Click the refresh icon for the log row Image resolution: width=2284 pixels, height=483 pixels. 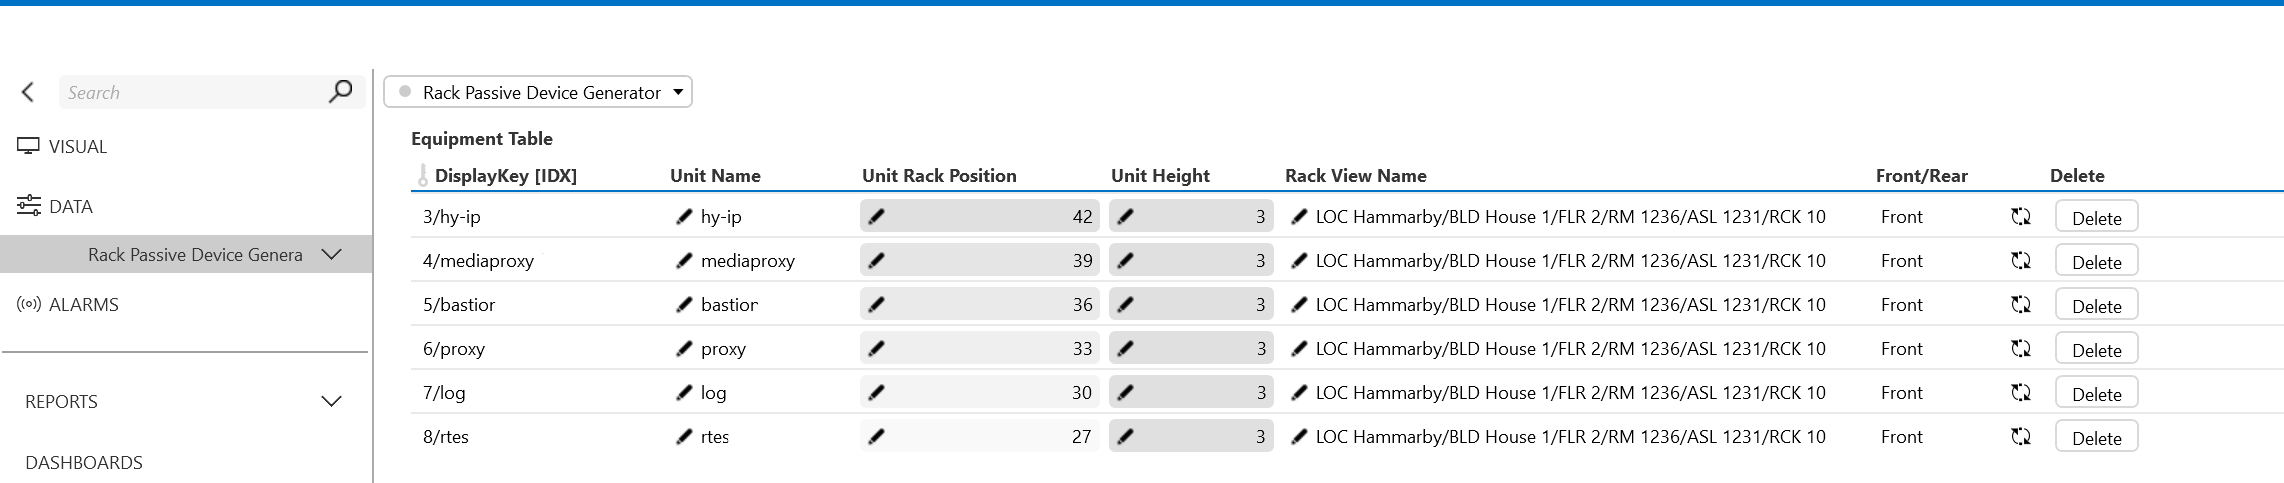(2021, 392)
